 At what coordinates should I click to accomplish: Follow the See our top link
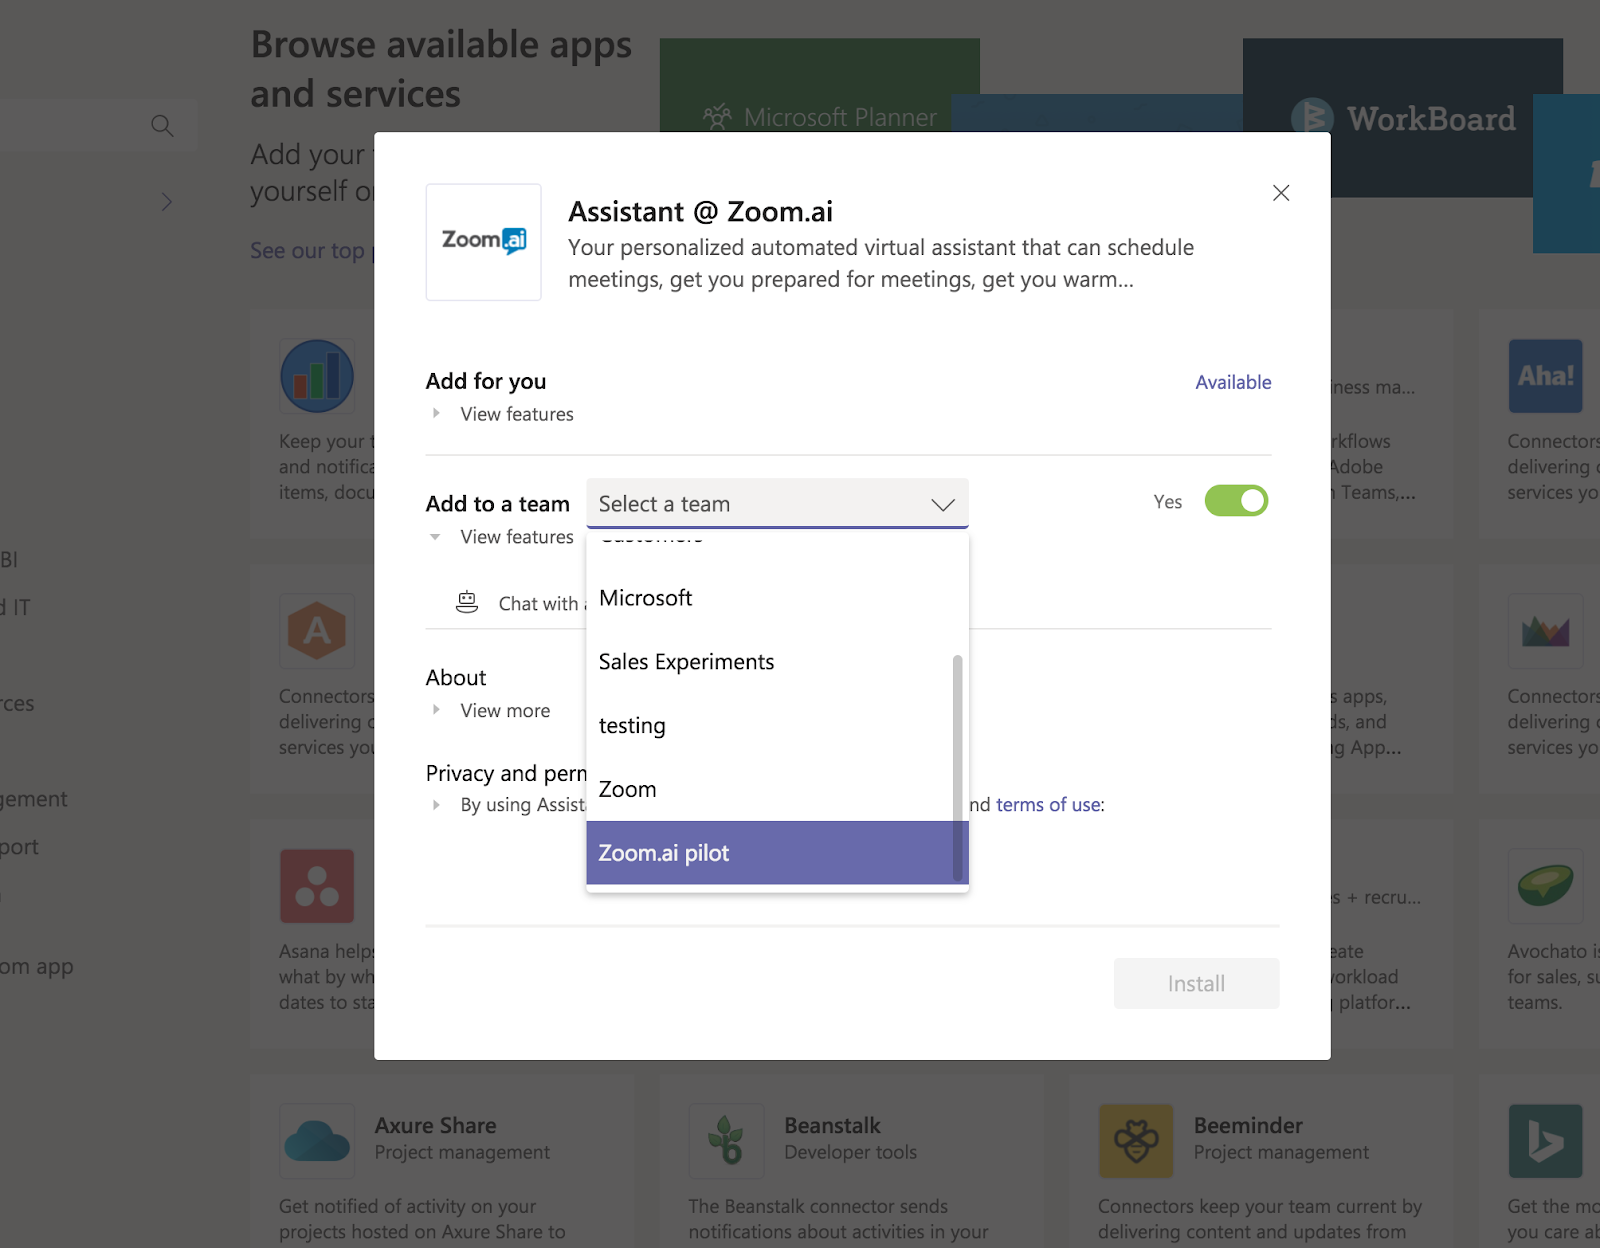307,251
